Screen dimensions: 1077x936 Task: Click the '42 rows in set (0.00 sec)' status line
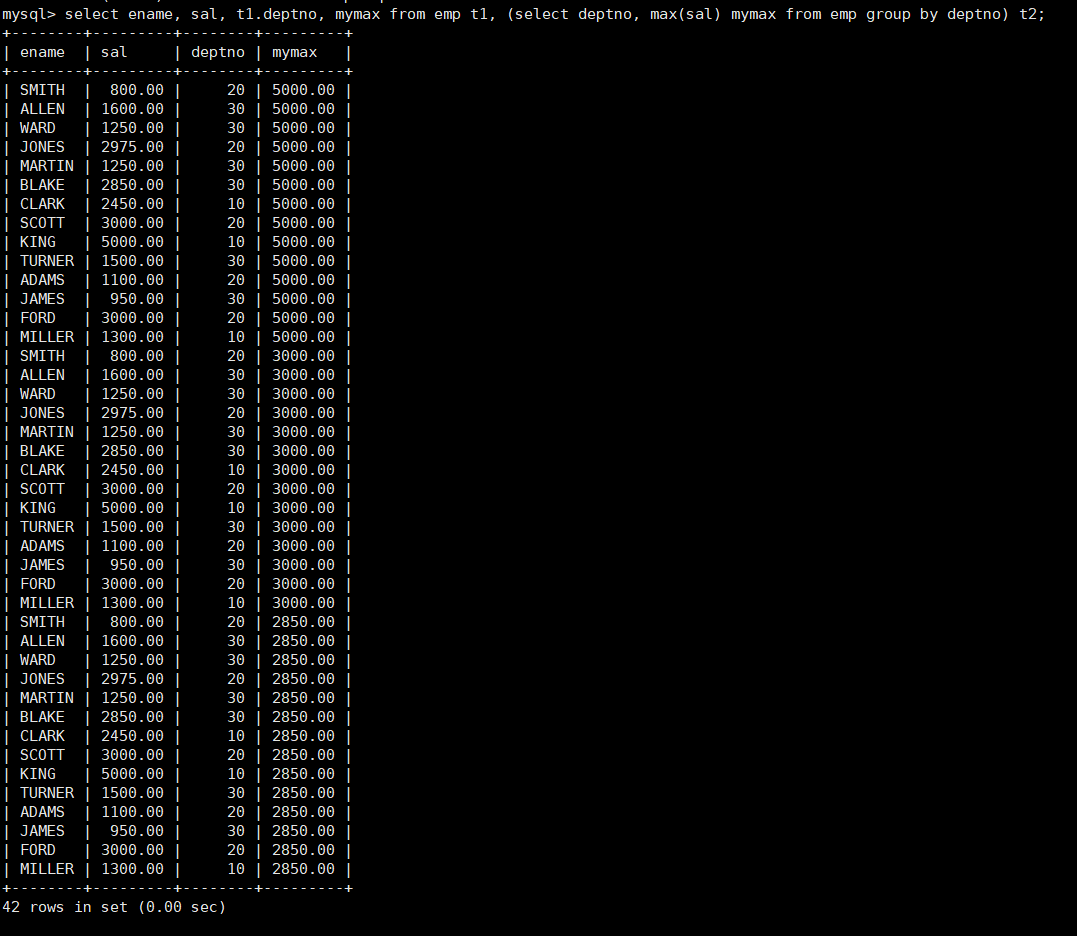tap(114, 907)
